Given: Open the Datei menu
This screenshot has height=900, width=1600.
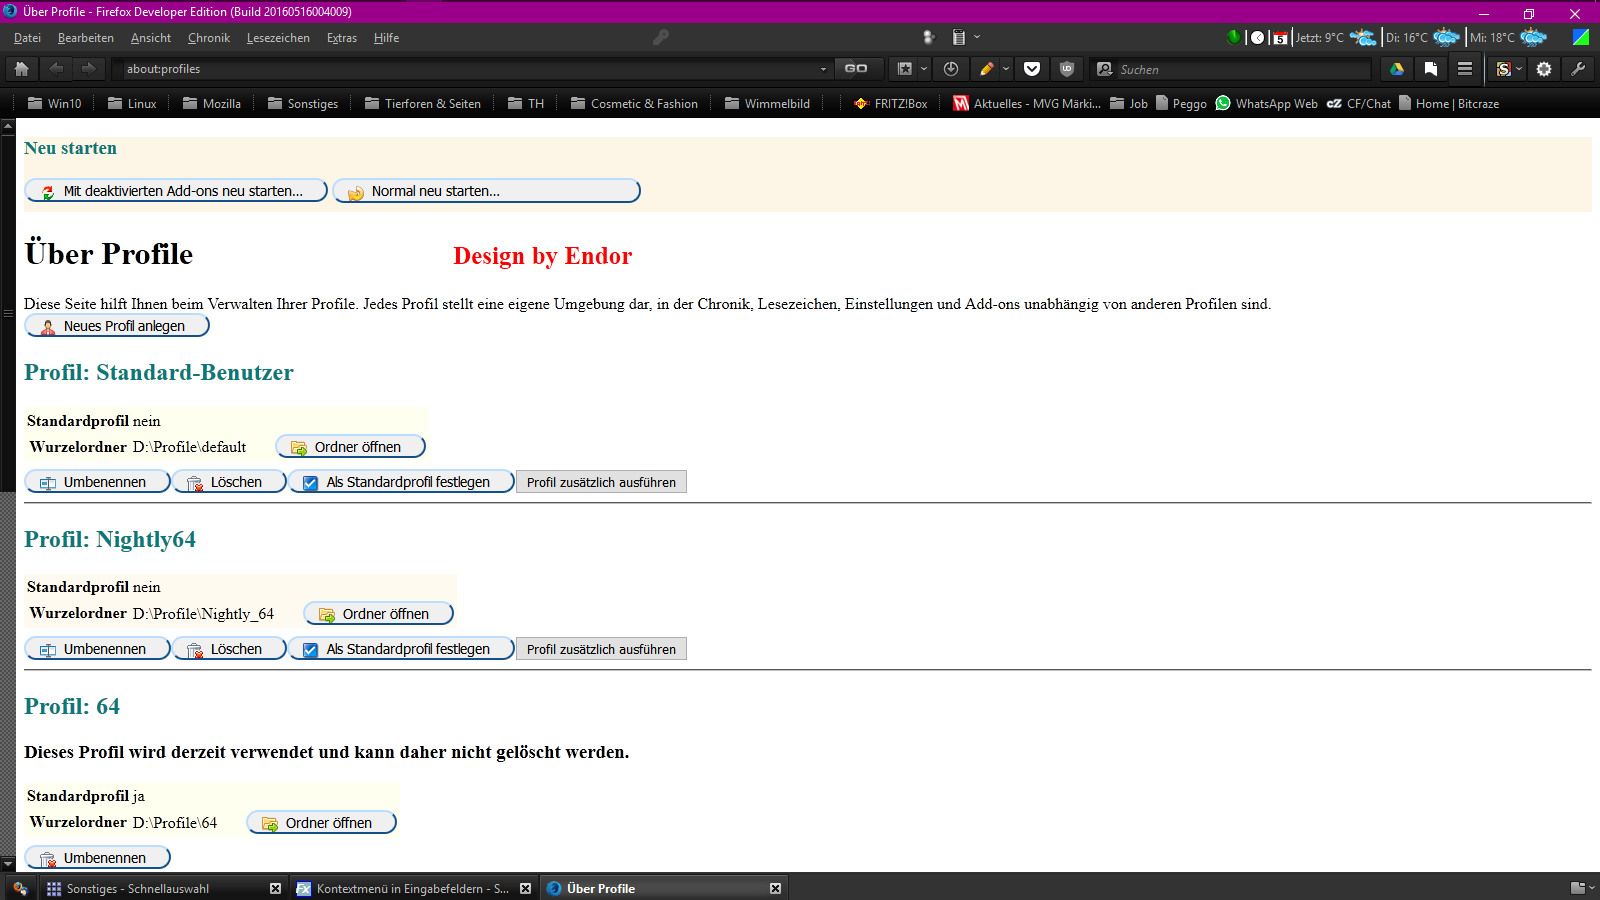Looking at the screenshot, I should pyautogui.click(x=27, y=38).
